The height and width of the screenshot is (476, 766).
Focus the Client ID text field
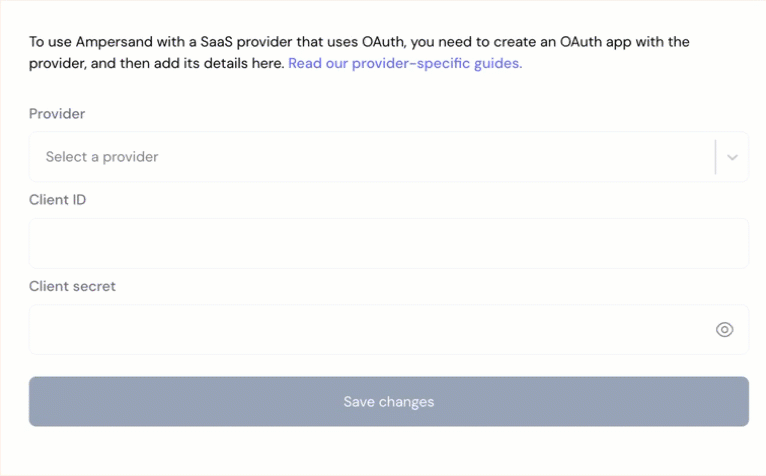click(x=389, y=243)
